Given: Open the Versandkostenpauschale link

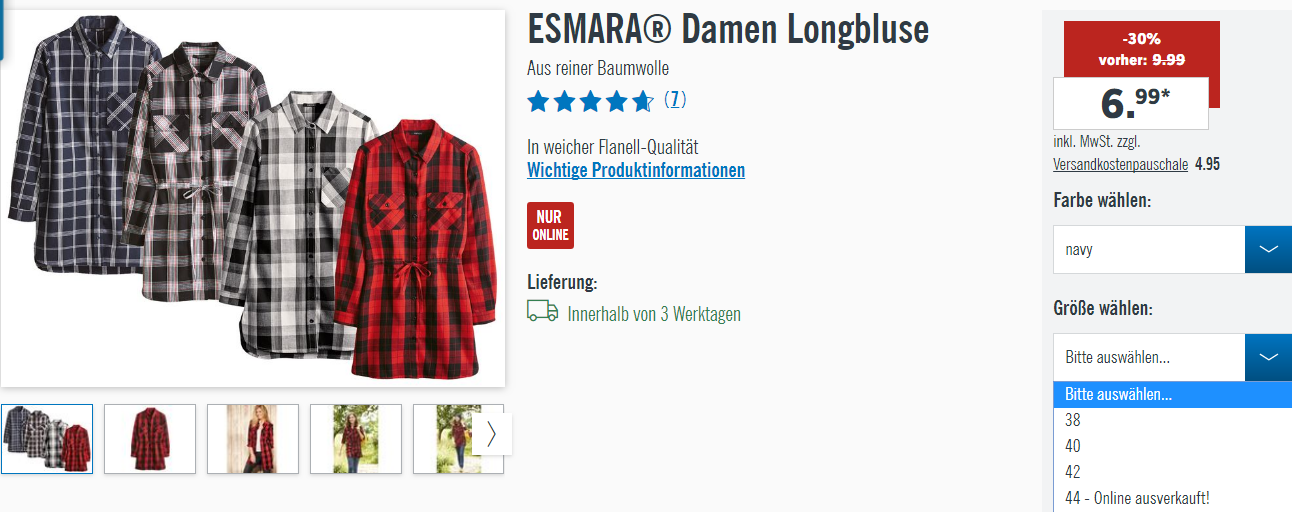Looking at the screenshot, I should pos(1120,164).
